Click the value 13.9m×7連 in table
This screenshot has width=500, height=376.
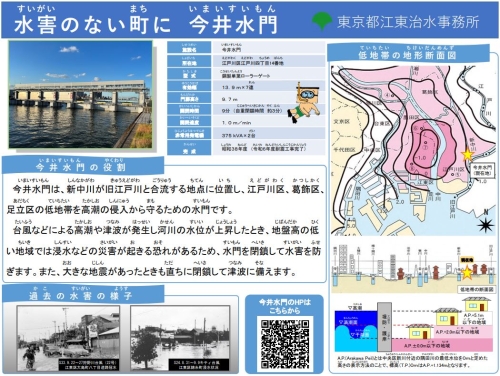click(238, 87)
